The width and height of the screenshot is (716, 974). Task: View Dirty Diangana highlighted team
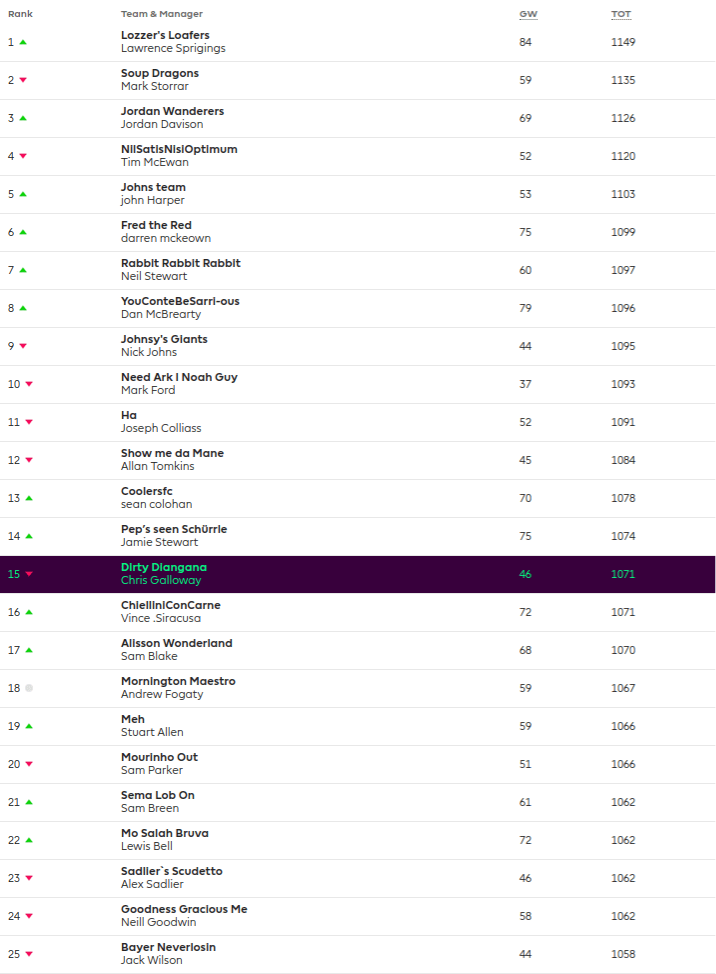coord(164,567)
